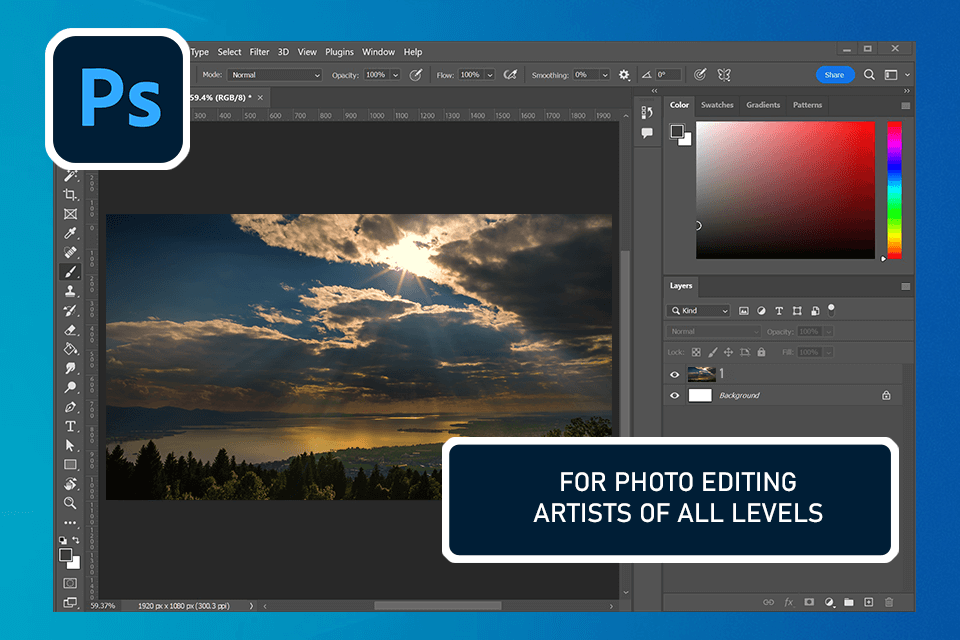This screenshot has height=640, width=960.
Task: Enable airbrush-style build-up icon
Action: [x=509, y=75]
